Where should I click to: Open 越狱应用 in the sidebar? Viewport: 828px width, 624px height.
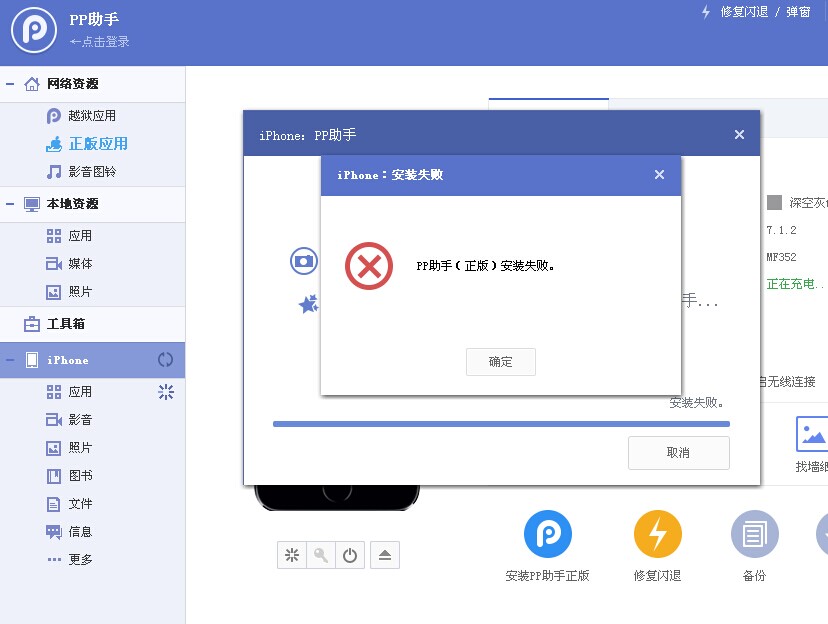(x=92, y=116)
